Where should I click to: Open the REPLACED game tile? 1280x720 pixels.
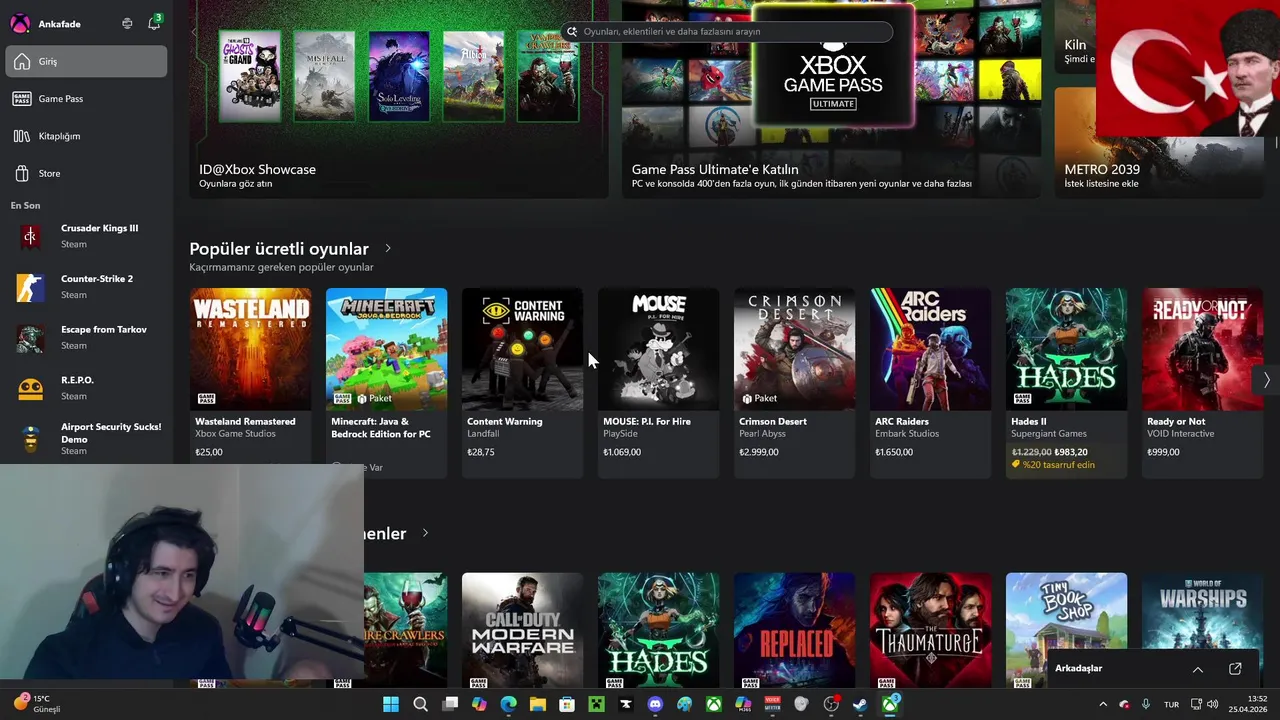click(x=794, y=630)
